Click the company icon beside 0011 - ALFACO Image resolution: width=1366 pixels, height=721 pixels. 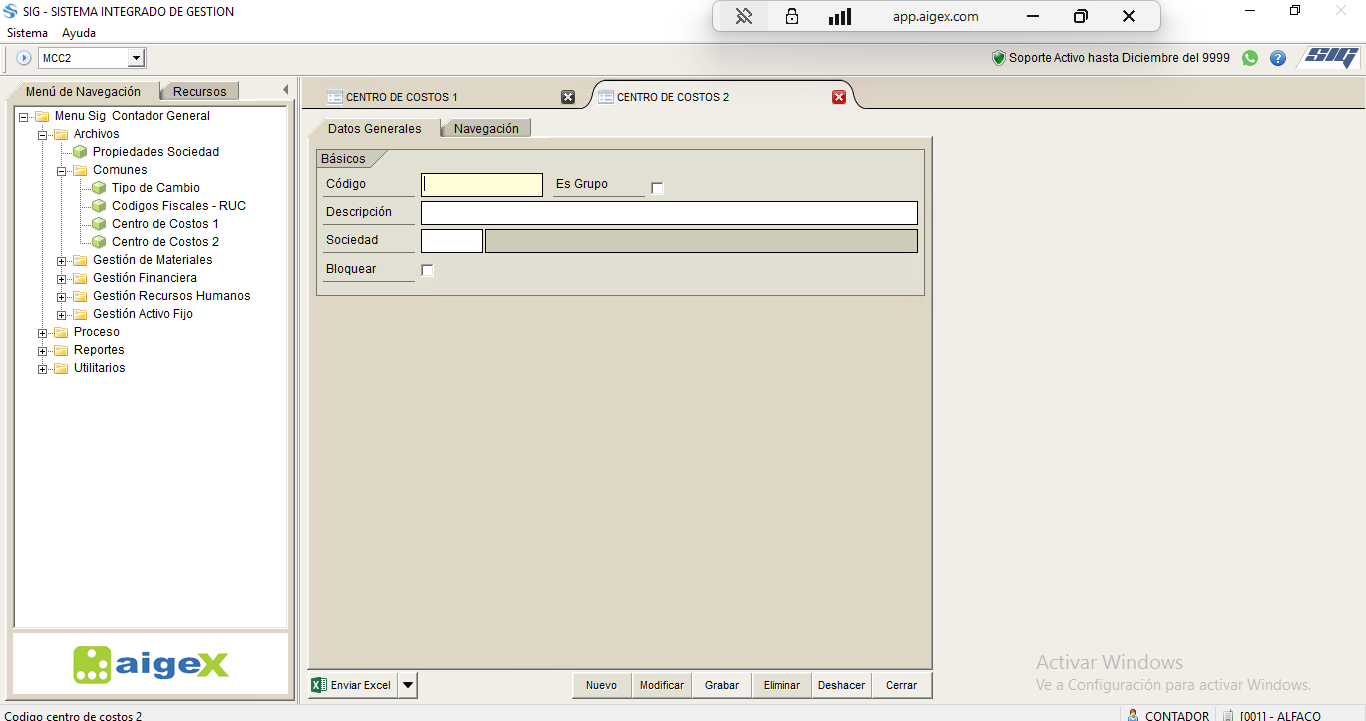click(1228, 715)
